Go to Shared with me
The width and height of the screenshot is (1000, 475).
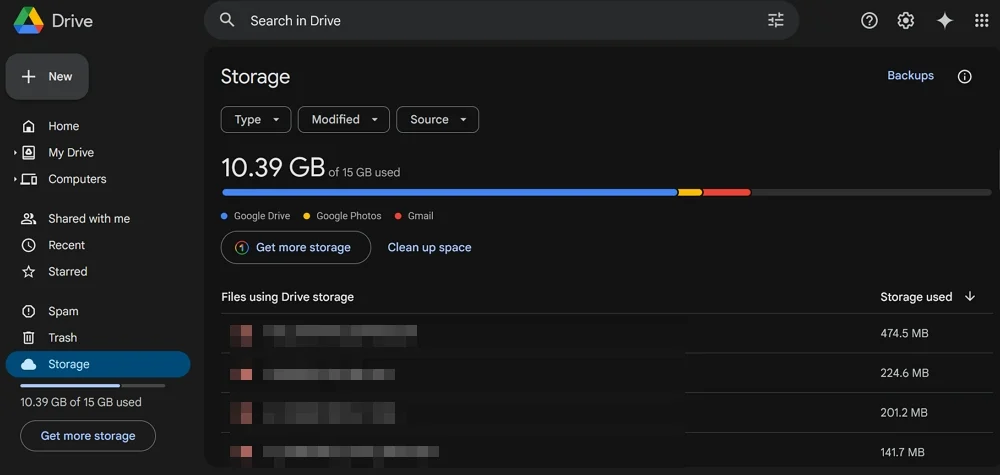click(88, 219)
